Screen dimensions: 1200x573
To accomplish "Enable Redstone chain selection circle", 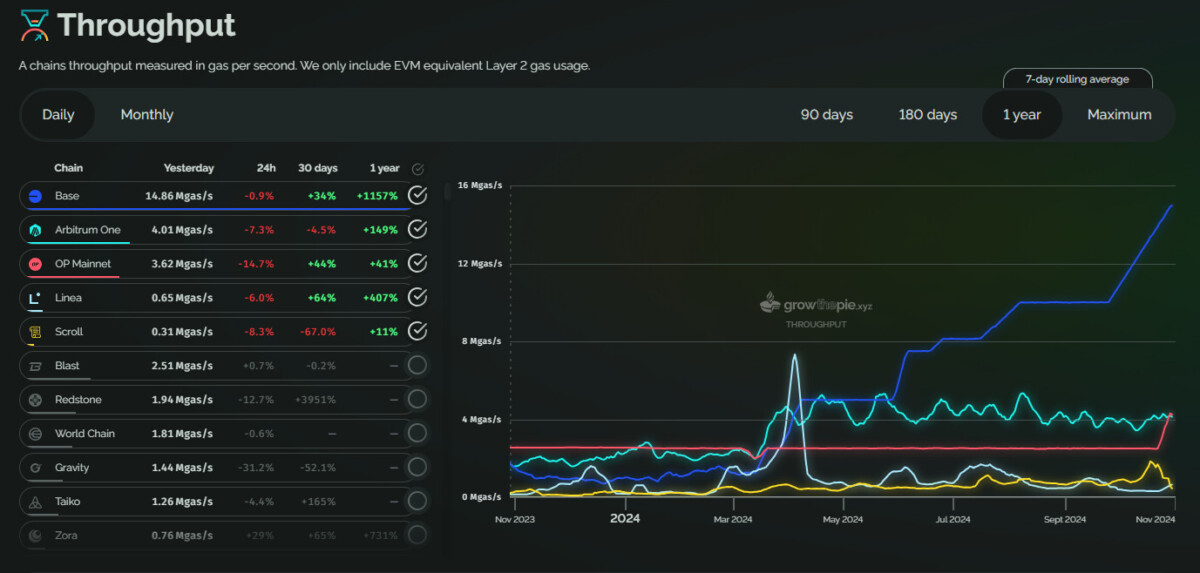I will click(x=418, y=400).
